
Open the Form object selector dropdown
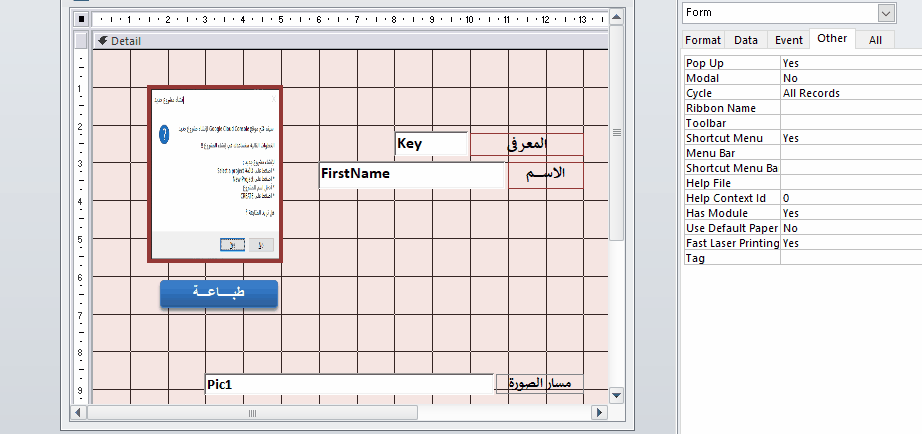[886, 12]
